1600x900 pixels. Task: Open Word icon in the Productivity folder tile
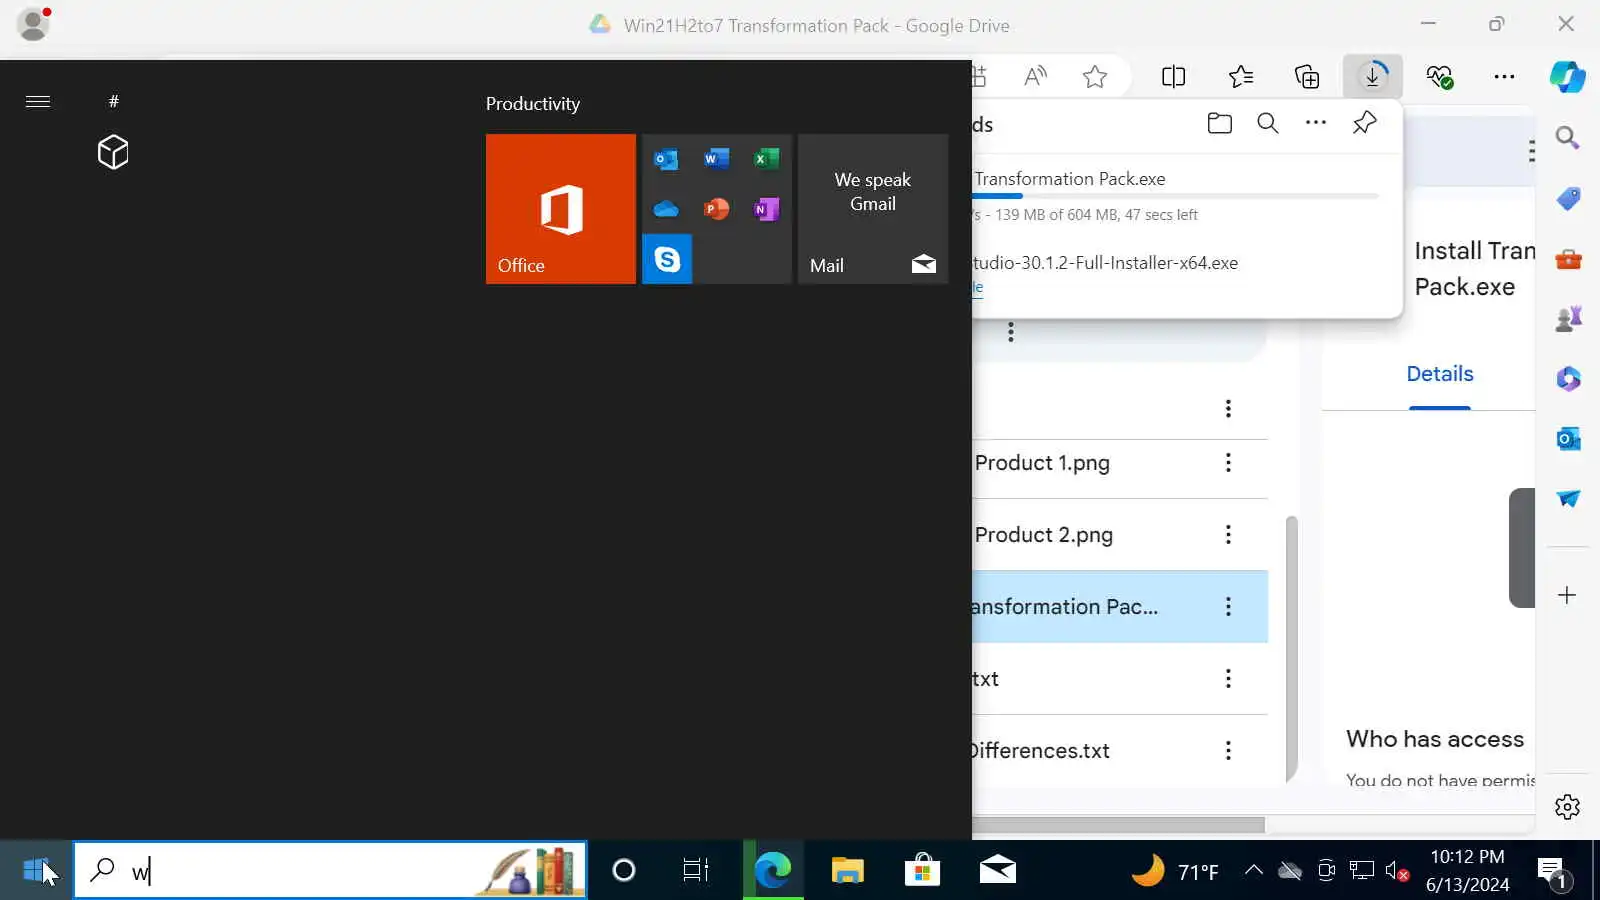coord(716,159)
